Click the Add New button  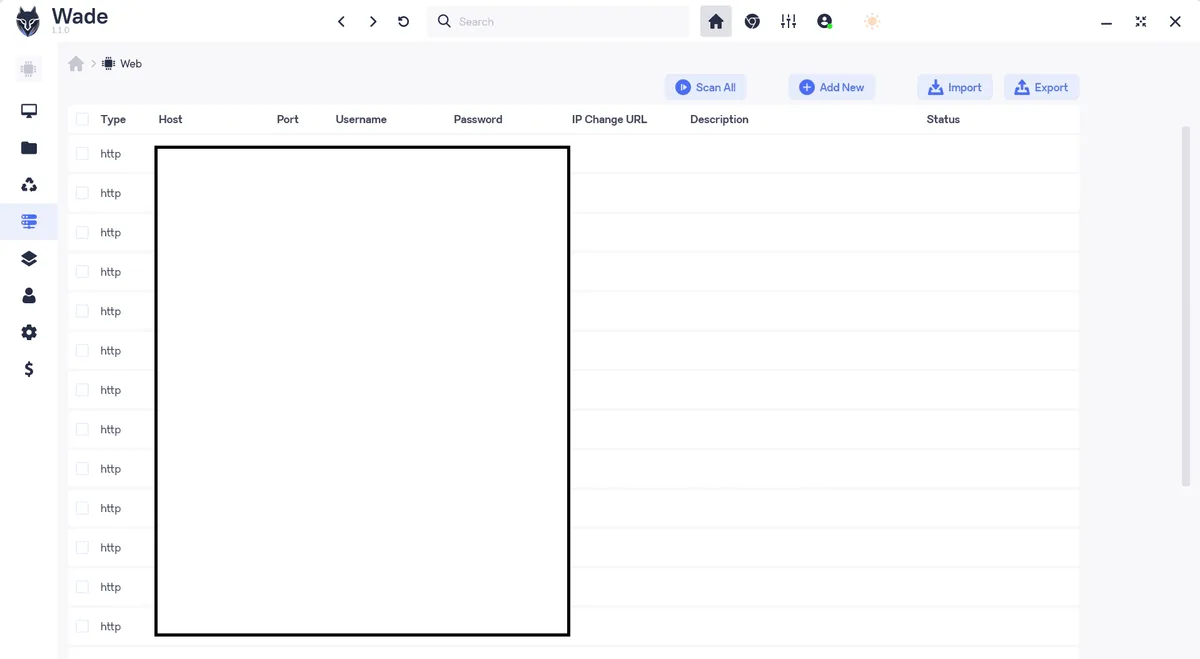click(x=832, y=87)
